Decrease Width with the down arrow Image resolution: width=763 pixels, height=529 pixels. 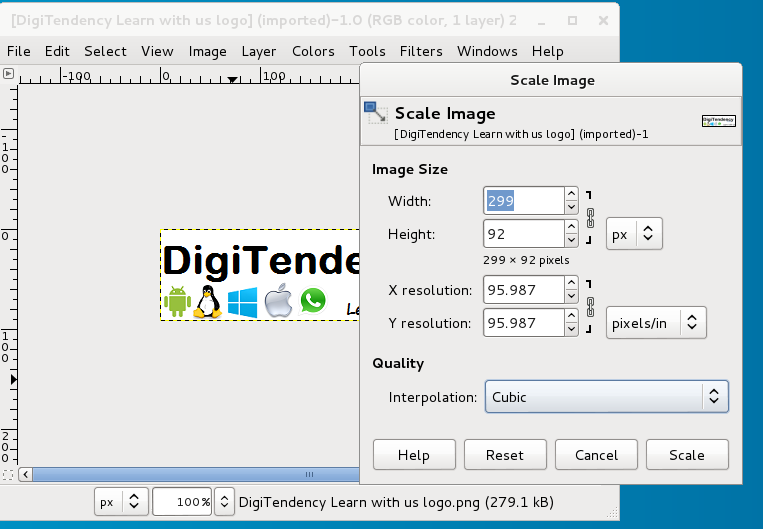coord(571,207)
